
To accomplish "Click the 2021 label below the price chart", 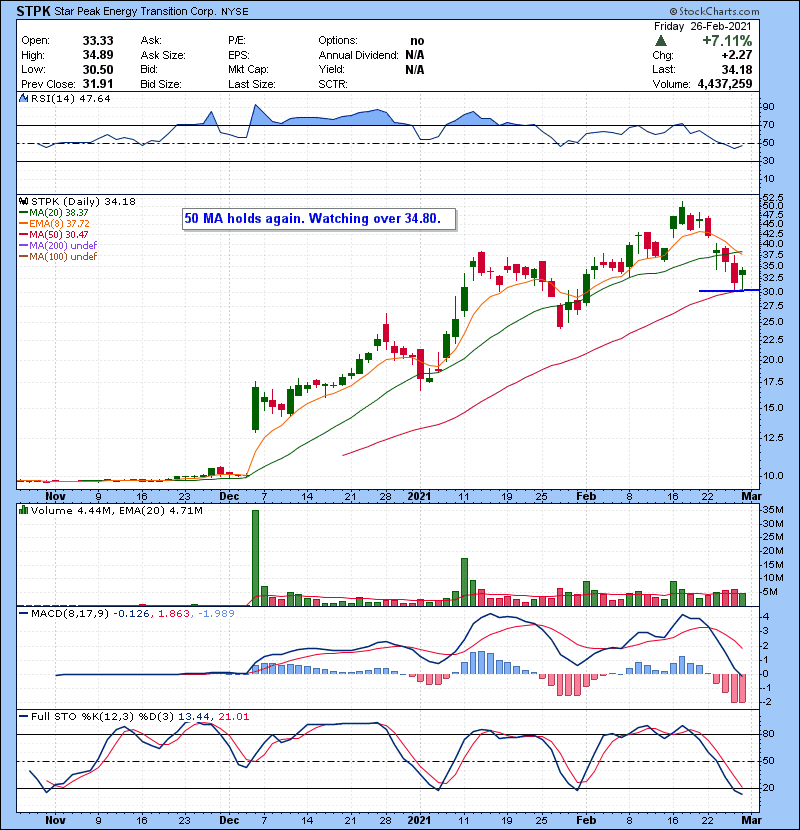I will (x=419, y=497).
